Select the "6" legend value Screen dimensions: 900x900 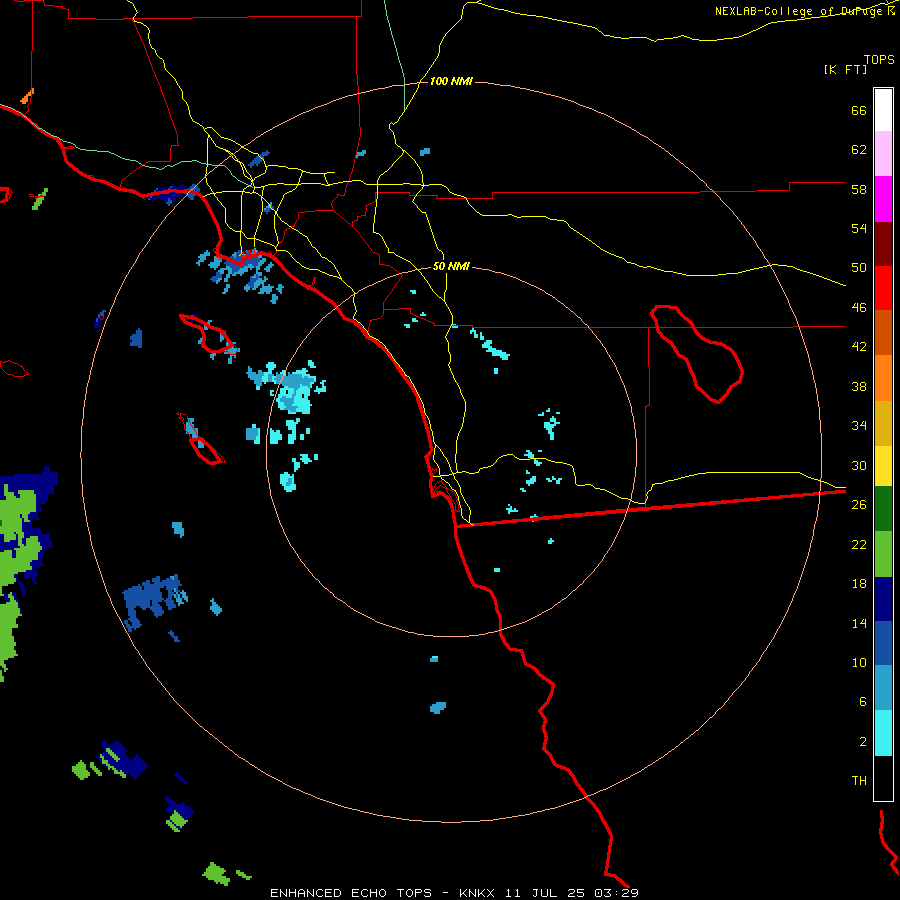click(x=863, y=702)
